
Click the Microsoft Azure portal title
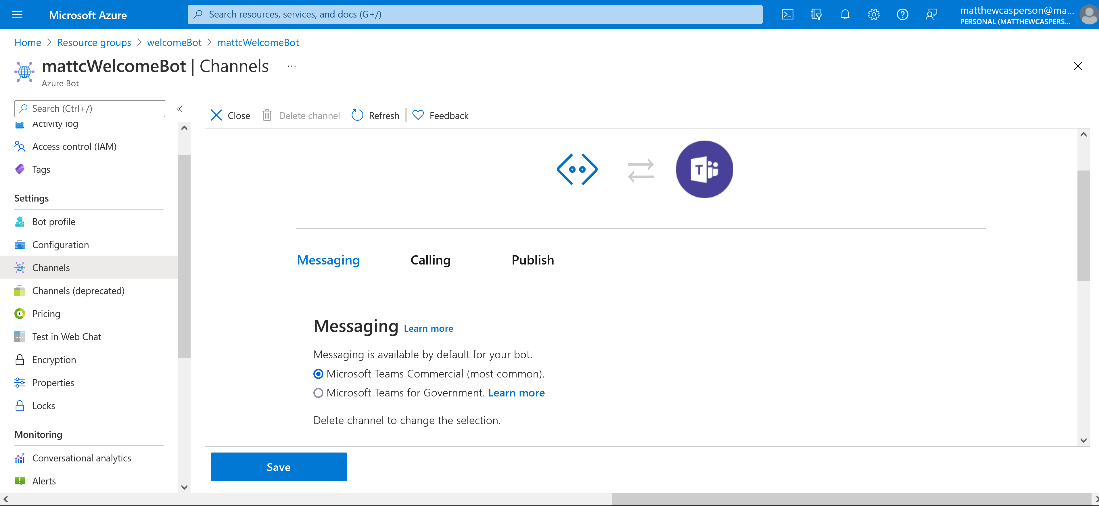click(x=88, y=14)
